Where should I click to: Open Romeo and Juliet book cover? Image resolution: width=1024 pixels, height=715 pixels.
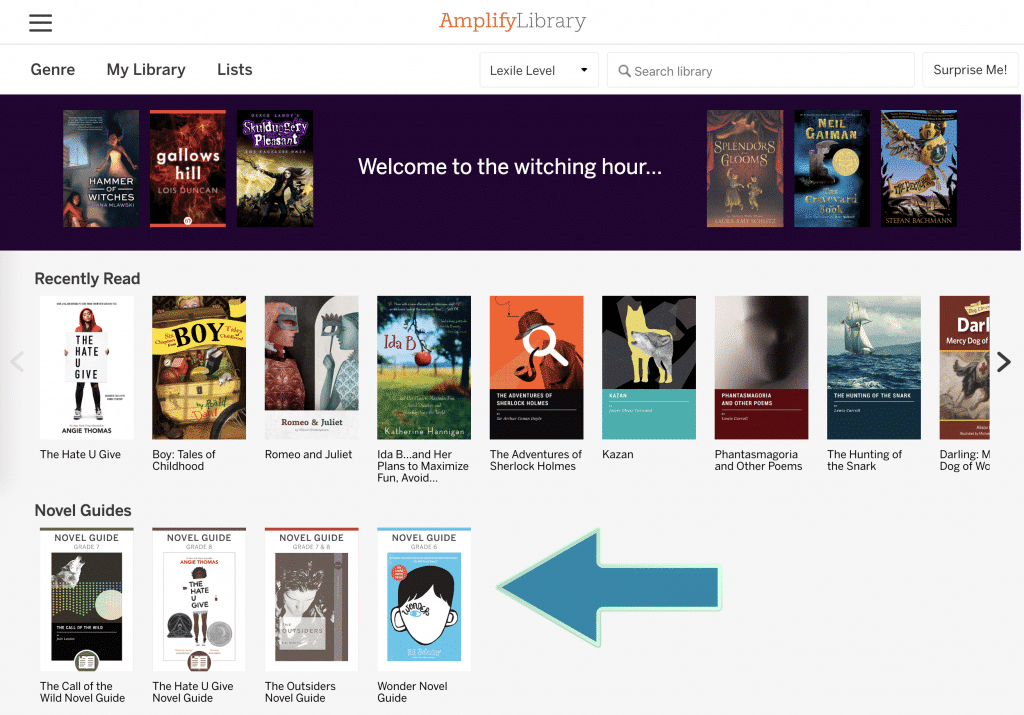[x=312, y=368]
